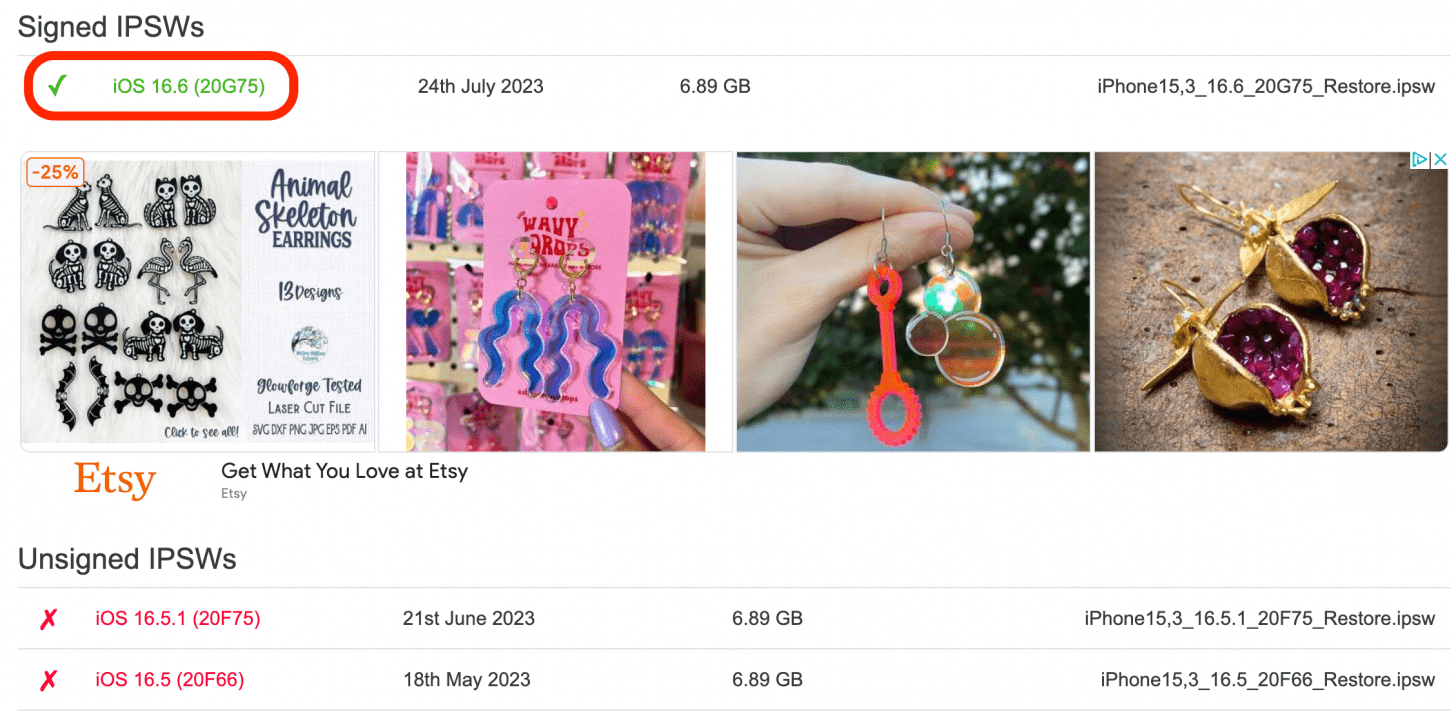Click the 'Get What You Love at Etsy' headline
This screenshot has width=1456, height=712.
344,471
